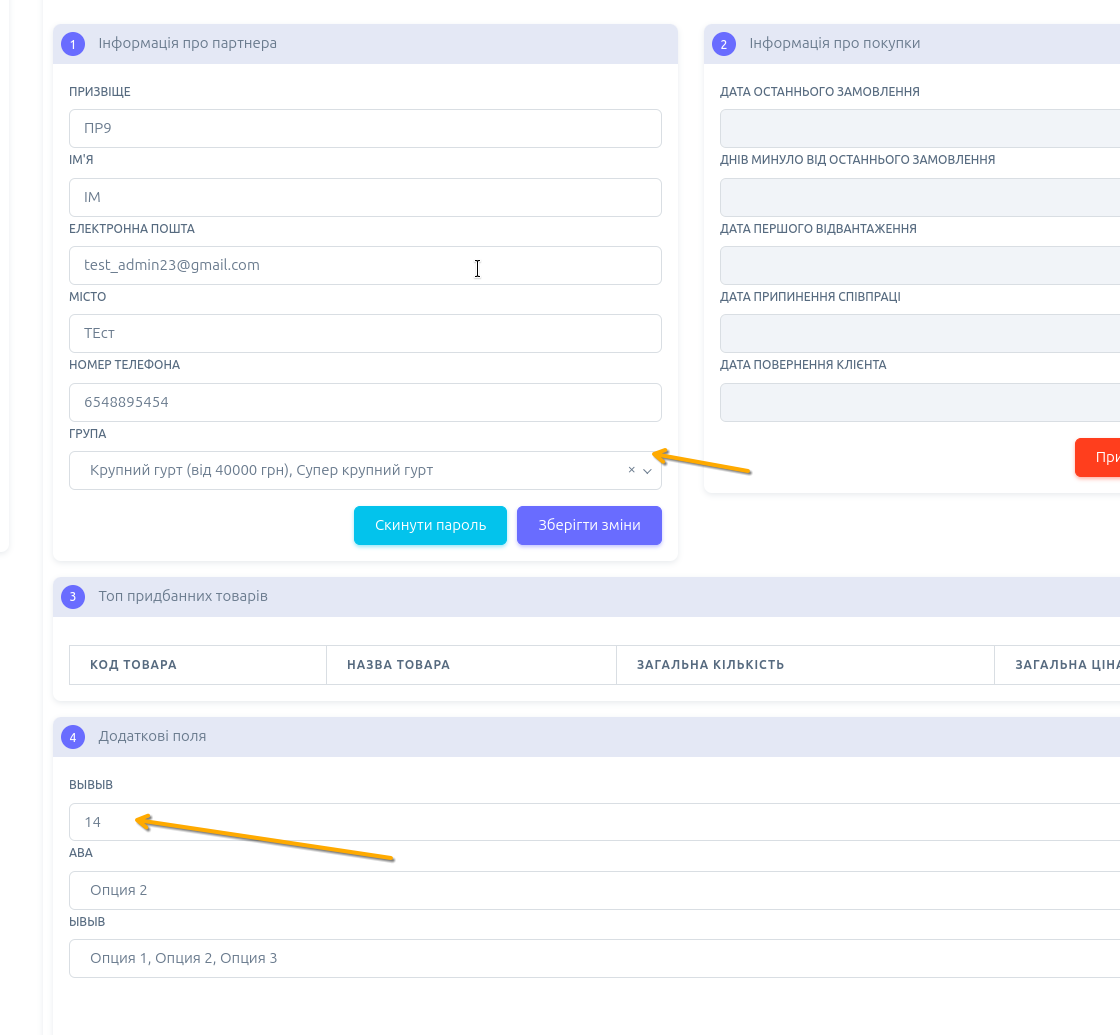Focus the Призвіще field containing ПР9
Image resolution: width=1120 pixels, height=1035 pixels.
(365, 129)
